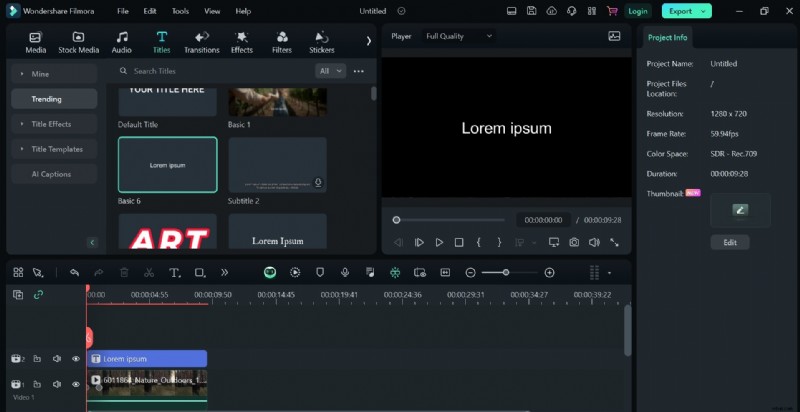Collapse the titles sidebar with the arrow
This screenshot has height=412, width=800.
tap(92, 242)
